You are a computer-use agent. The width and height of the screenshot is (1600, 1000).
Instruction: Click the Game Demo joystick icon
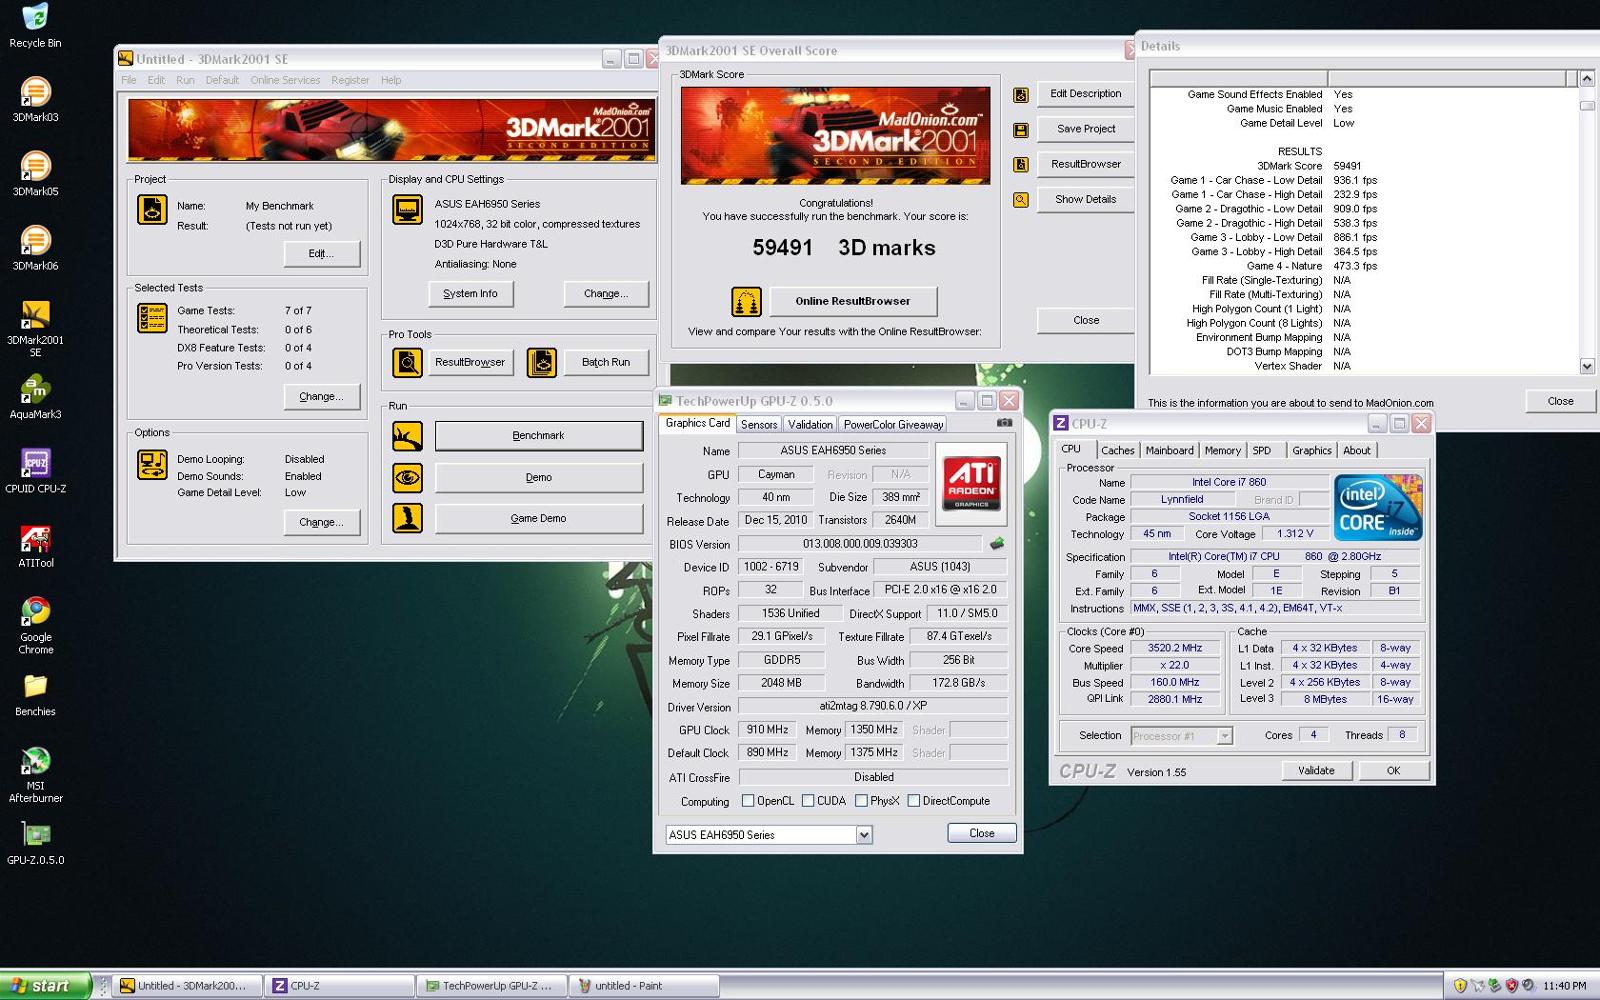tap(407, 518)
